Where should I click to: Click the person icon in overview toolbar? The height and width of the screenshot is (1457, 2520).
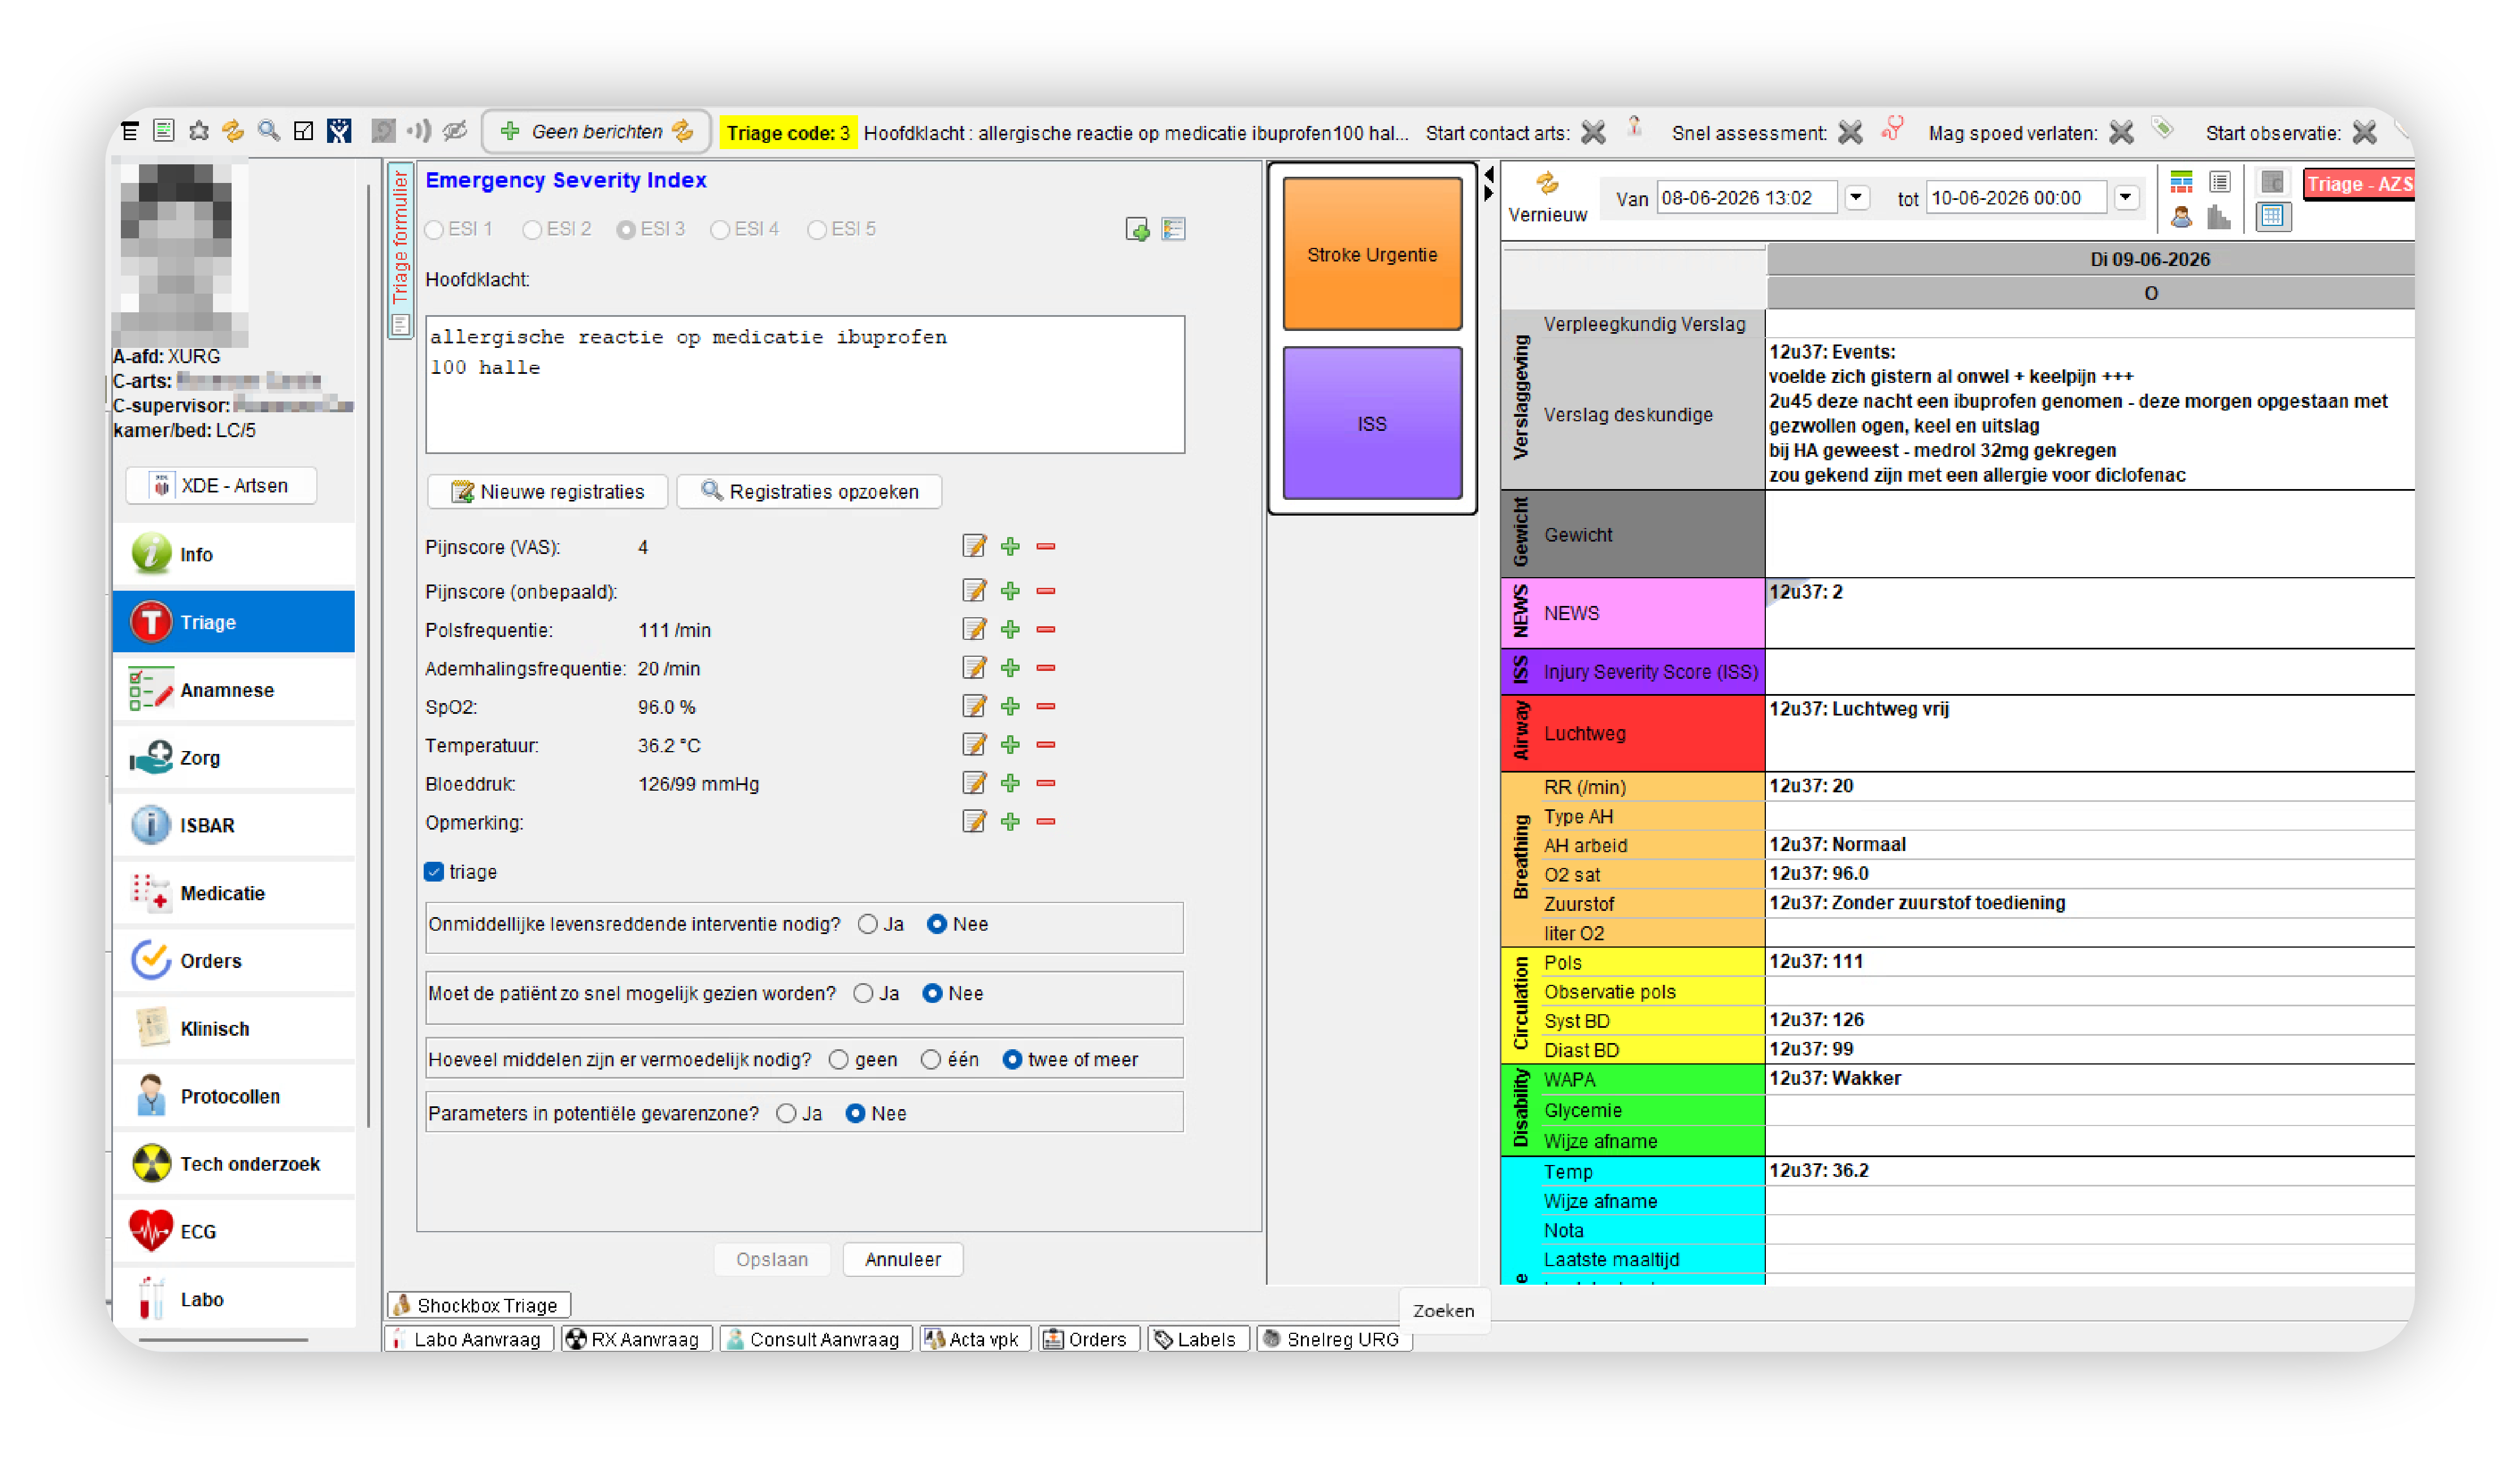[x=2181, y=217]
